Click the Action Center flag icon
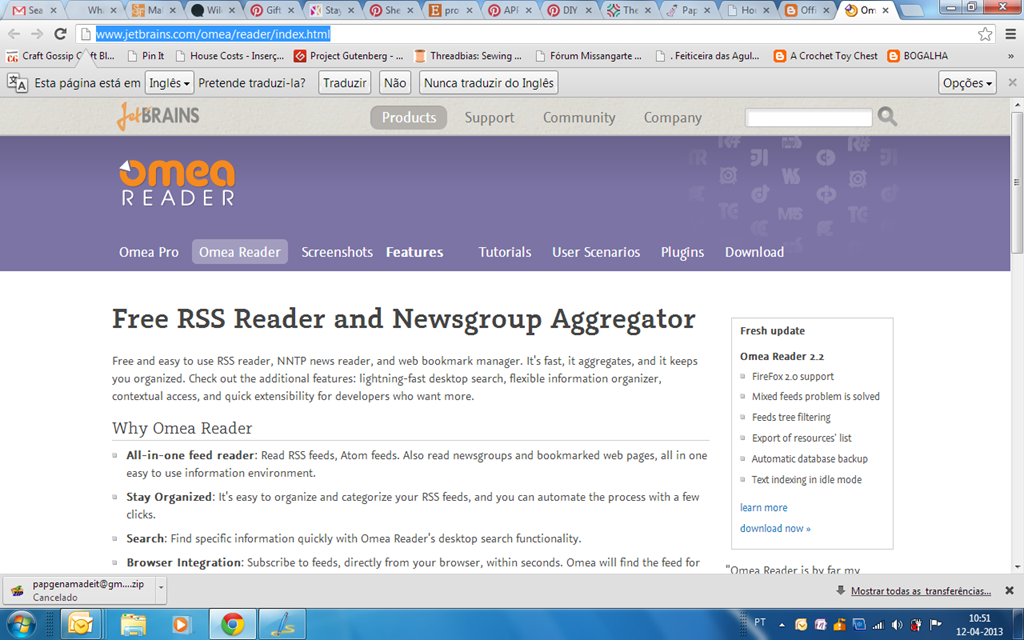 [935, 625]
